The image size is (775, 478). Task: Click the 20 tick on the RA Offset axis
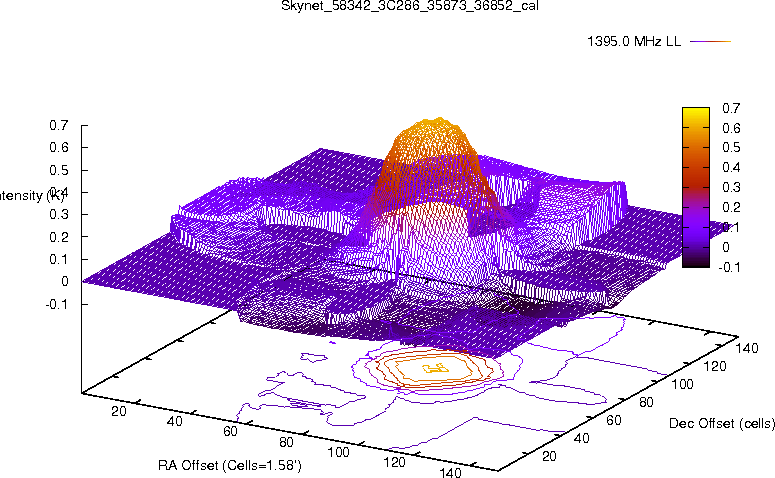pos(119,411)
